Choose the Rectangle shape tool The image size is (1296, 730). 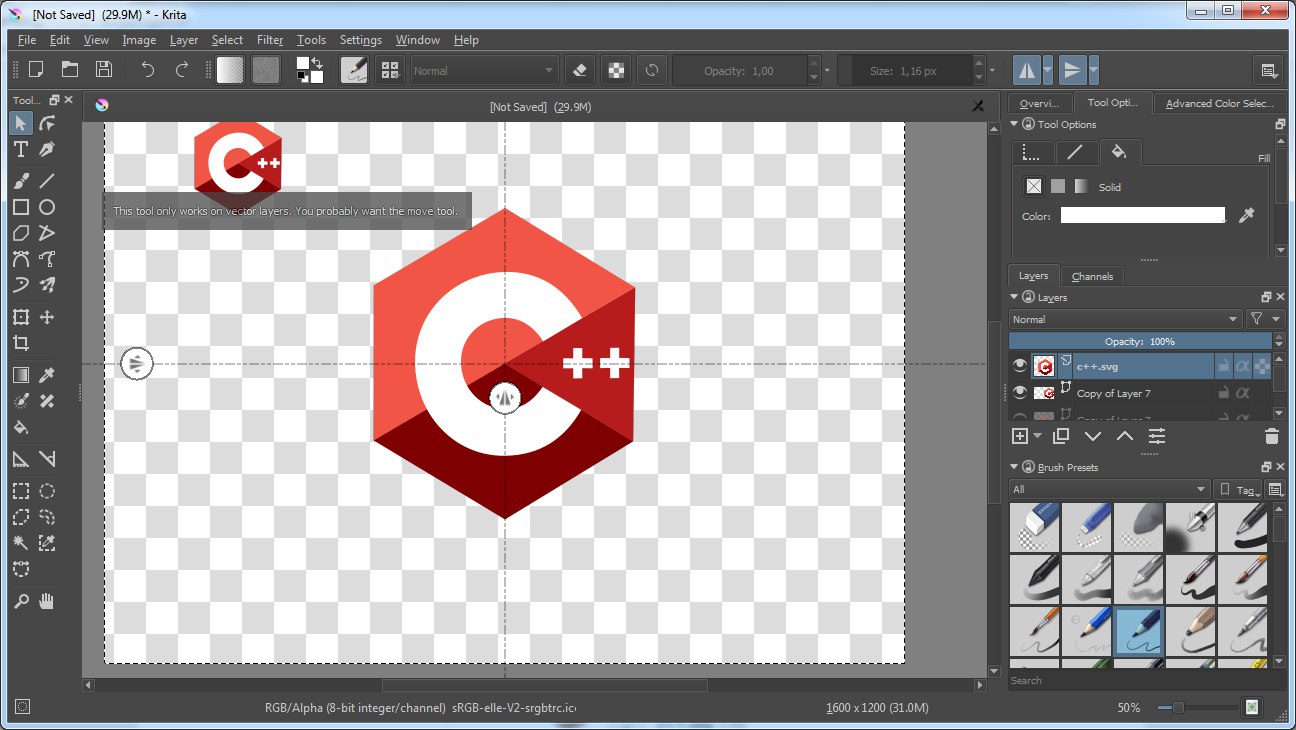point(20,207)
